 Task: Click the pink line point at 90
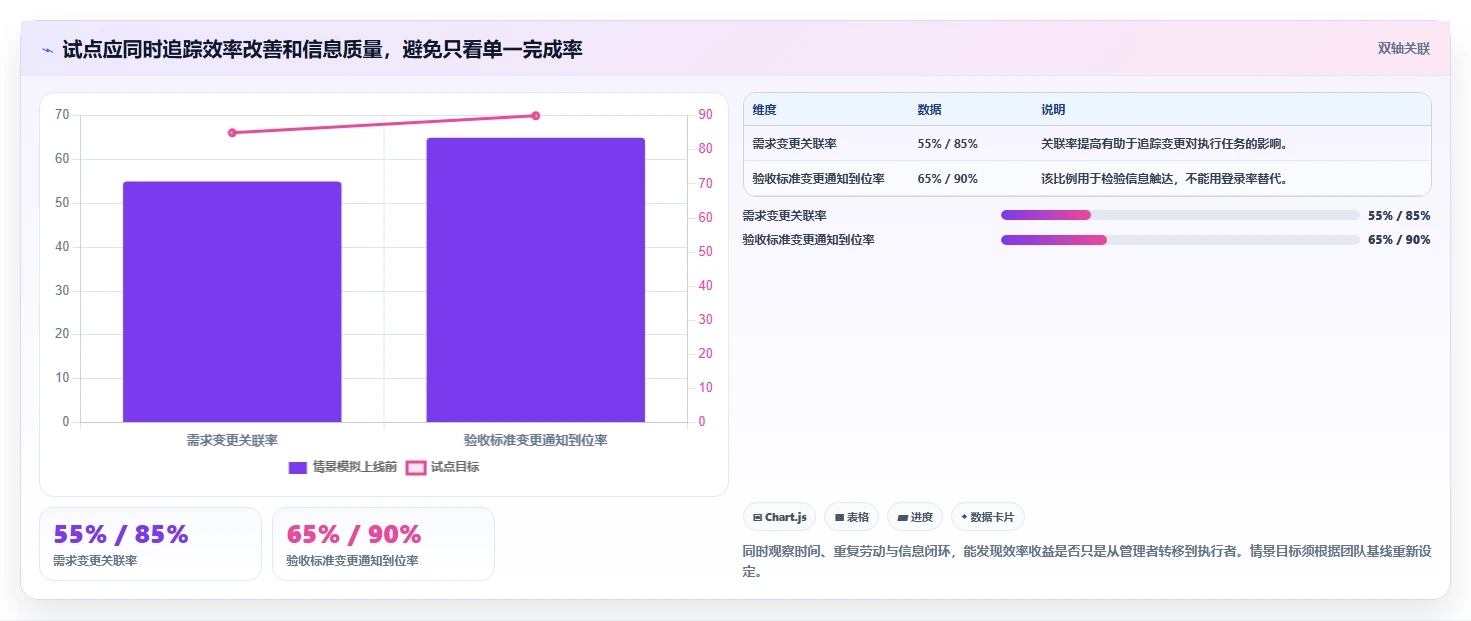click(536, 116)
